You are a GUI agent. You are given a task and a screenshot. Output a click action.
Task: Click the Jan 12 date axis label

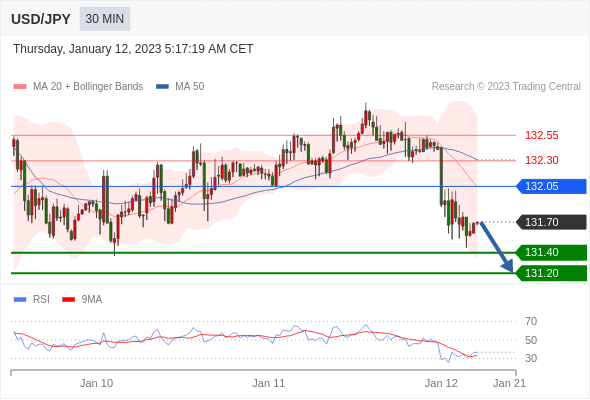[x=441, y=383]
